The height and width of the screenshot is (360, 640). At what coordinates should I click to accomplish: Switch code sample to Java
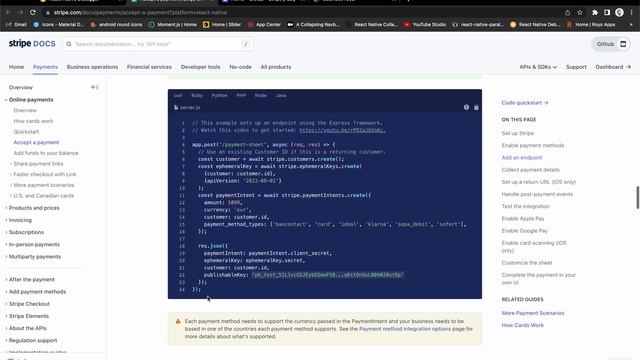(281, 96)
